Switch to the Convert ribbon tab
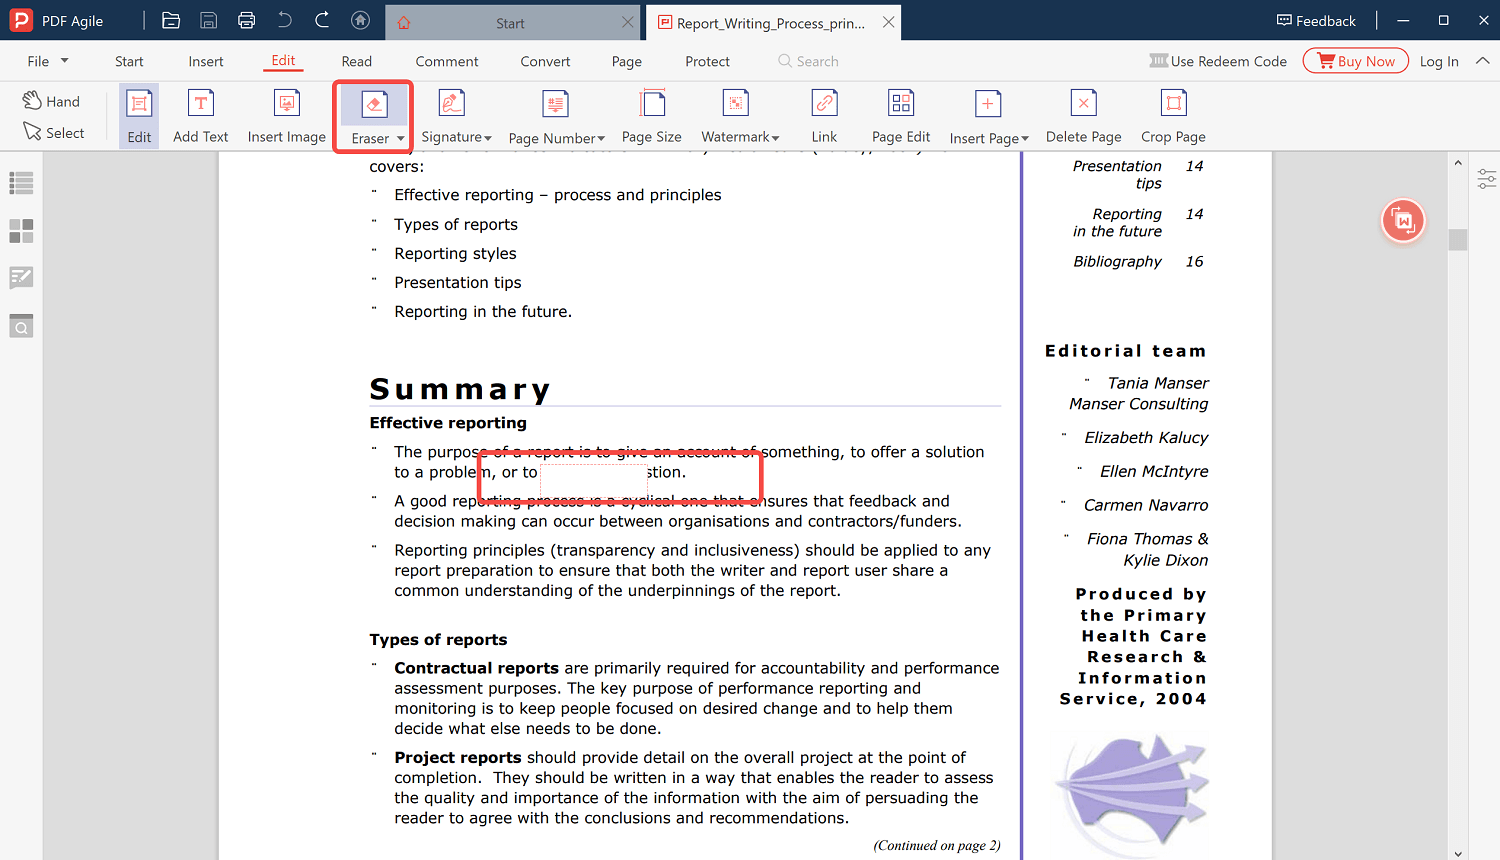The width and height of the screenshot is (1500, 860). (x=545, y=61)
